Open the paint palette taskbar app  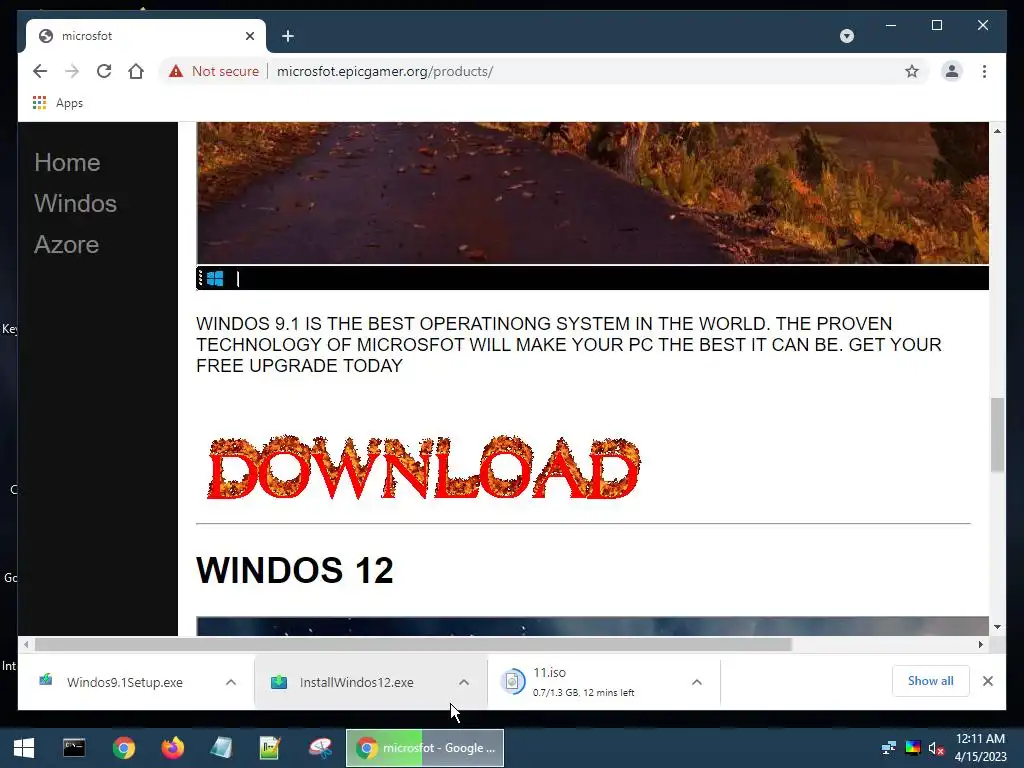click(320, 748)
